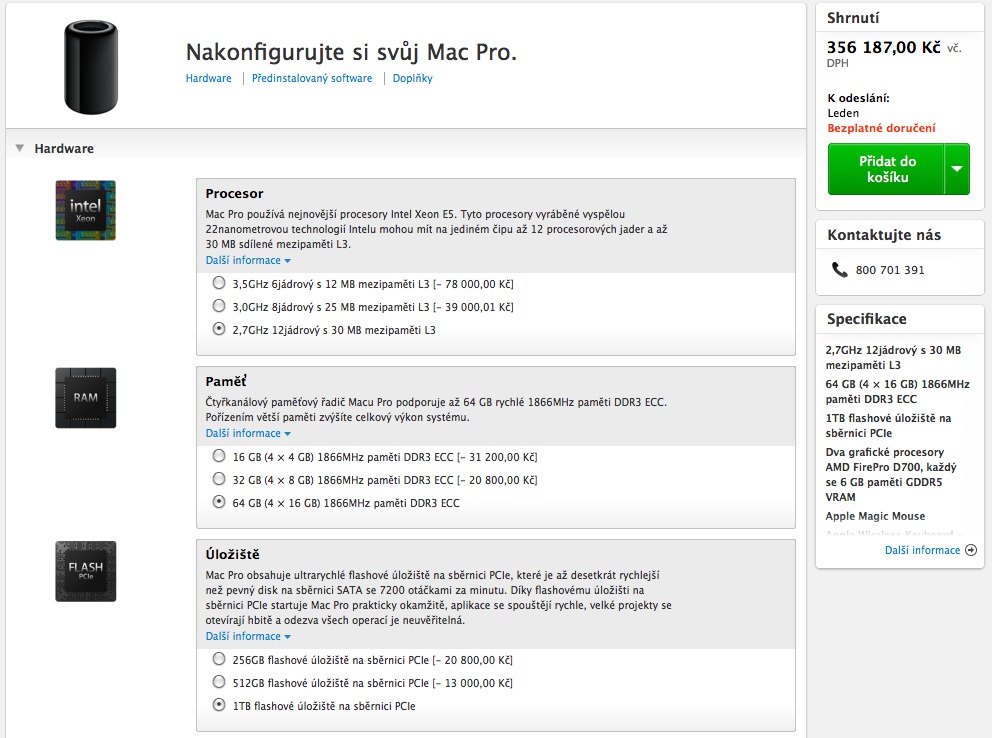Click the circled arrow icon in Specifikace

point(970,550)
